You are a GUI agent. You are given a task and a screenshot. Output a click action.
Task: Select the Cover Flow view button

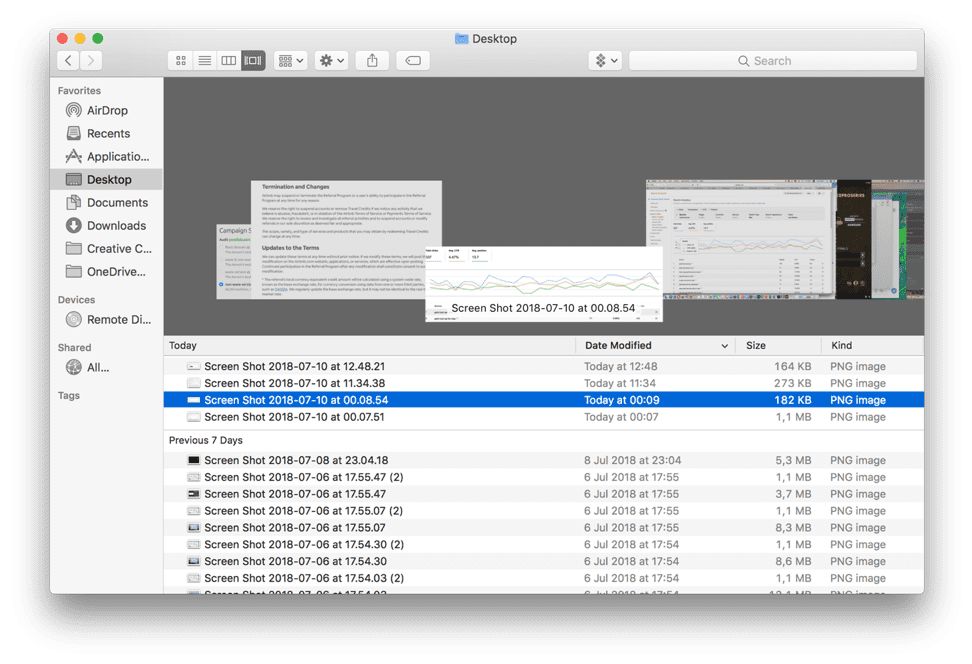click(253, 61)
